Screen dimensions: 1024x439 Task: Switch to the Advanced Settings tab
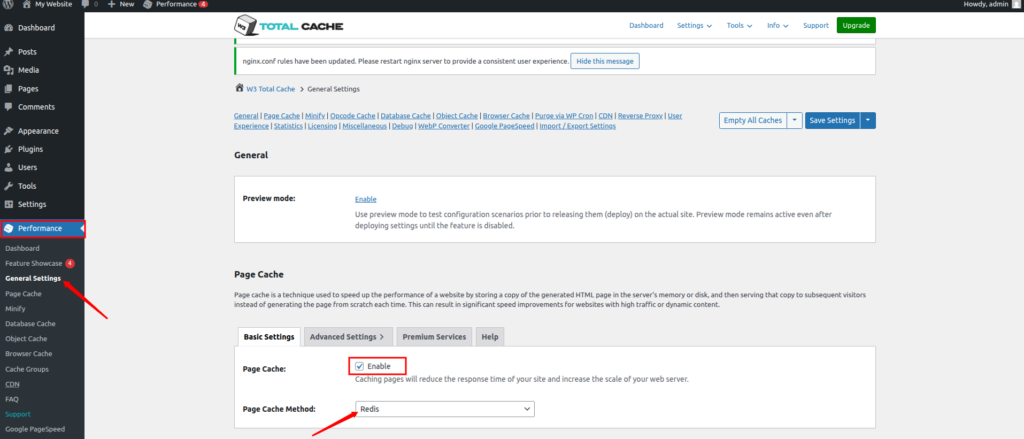point(347,337)
